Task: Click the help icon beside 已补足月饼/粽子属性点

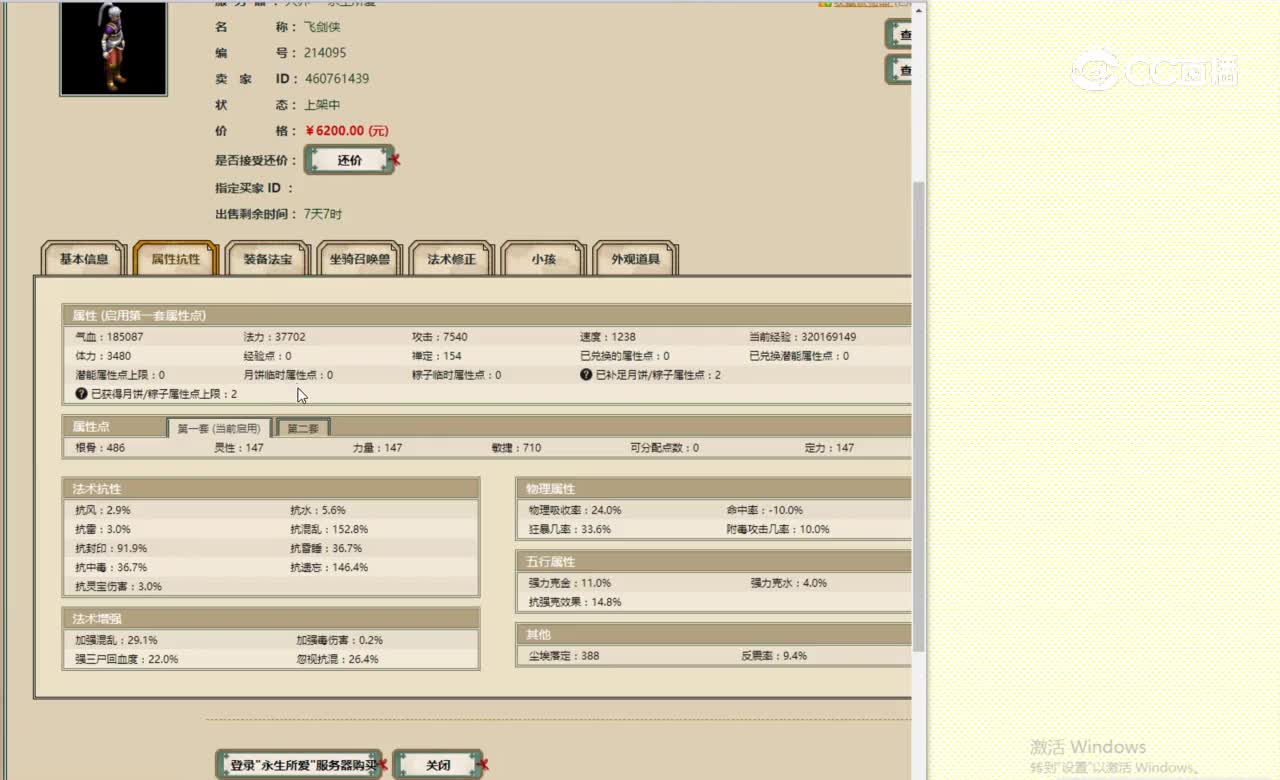Action: pos(586,375)
